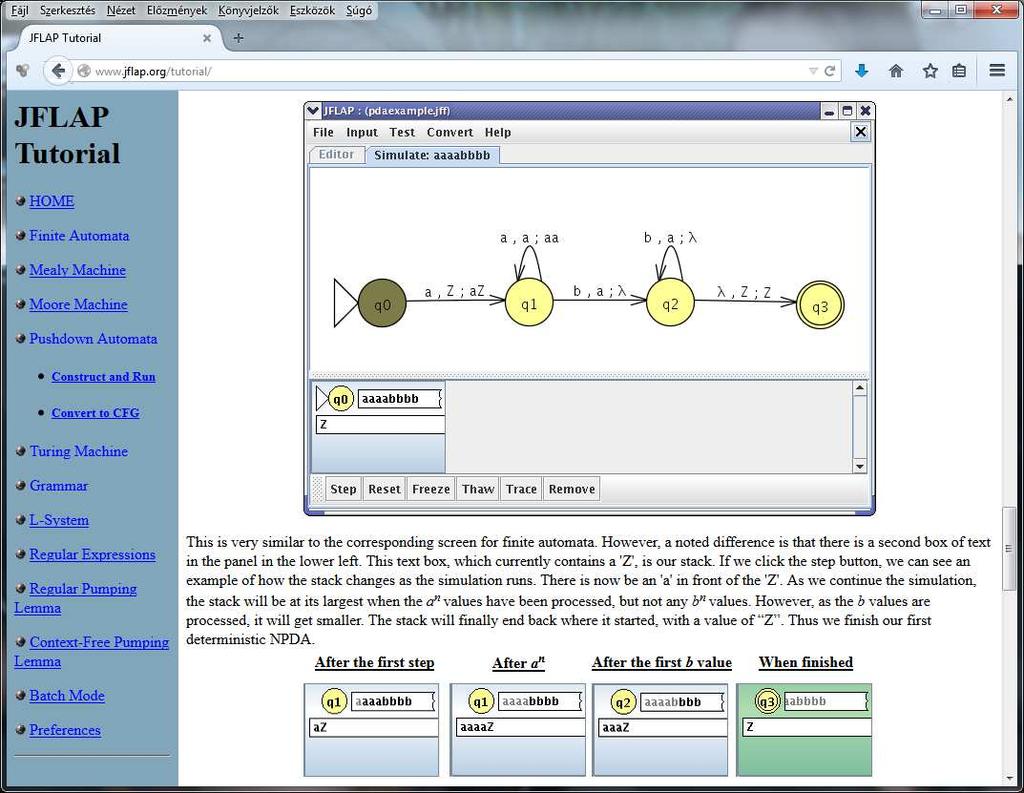1024x793 pixels.
Task: Open the L-System link
Action: (59, 521)
